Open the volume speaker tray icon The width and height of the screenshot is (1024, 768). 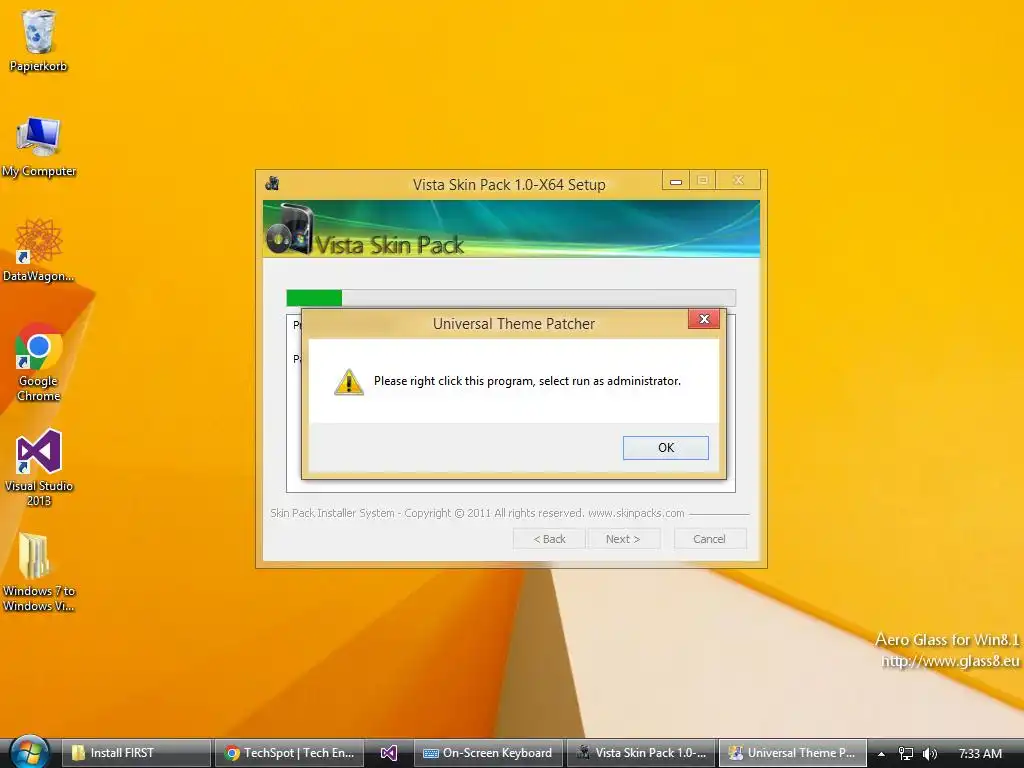click(929, 754)
